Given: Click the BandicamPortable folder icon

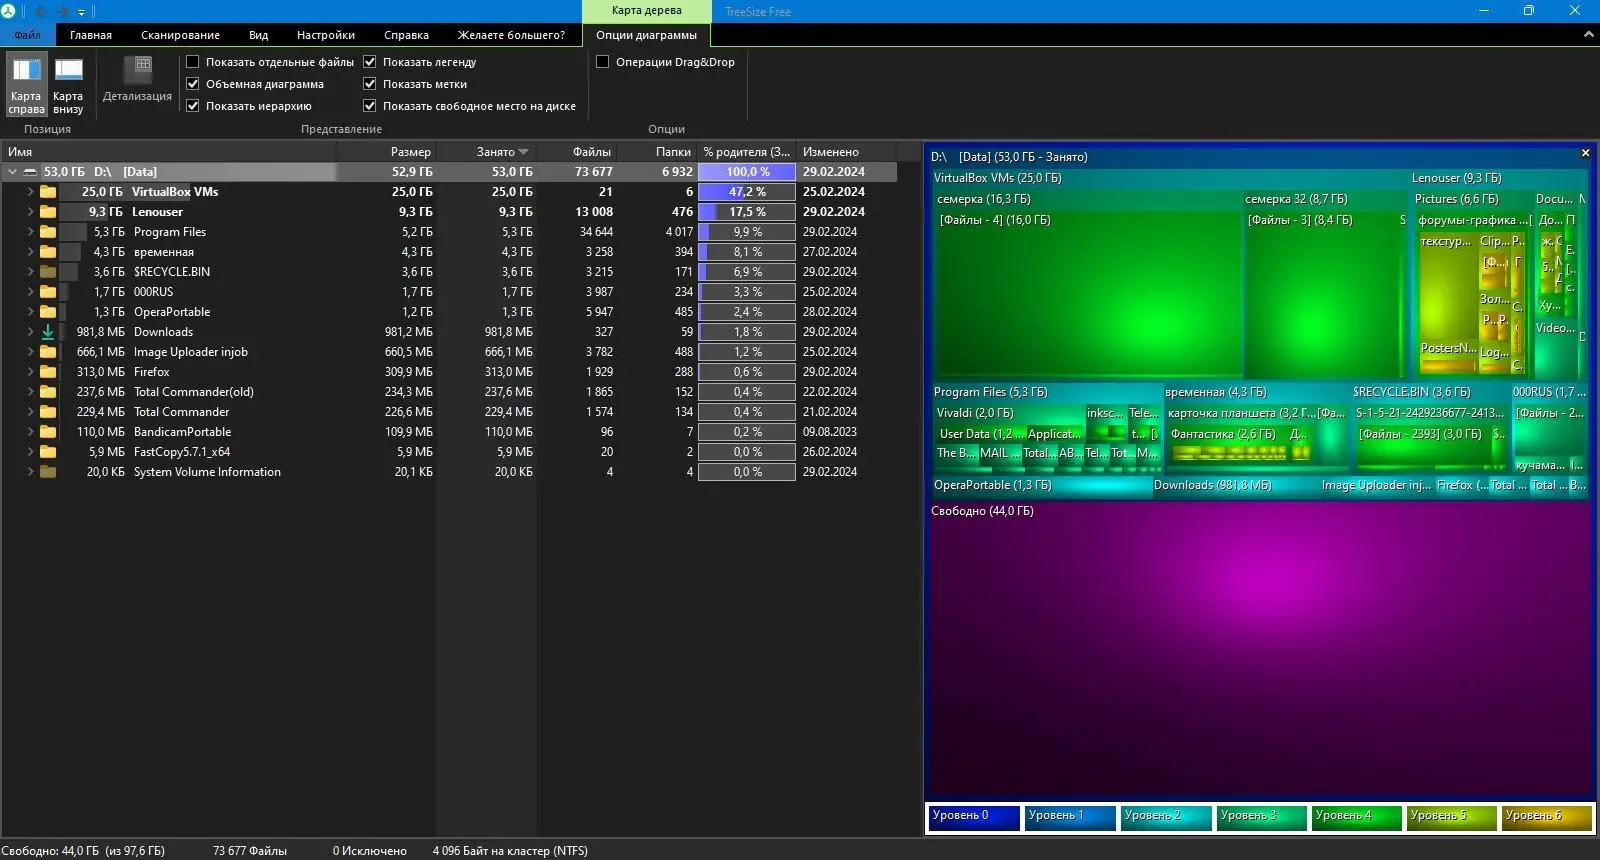Looking at the screenshot, I should pyautogui.click(x=48, y=432).
